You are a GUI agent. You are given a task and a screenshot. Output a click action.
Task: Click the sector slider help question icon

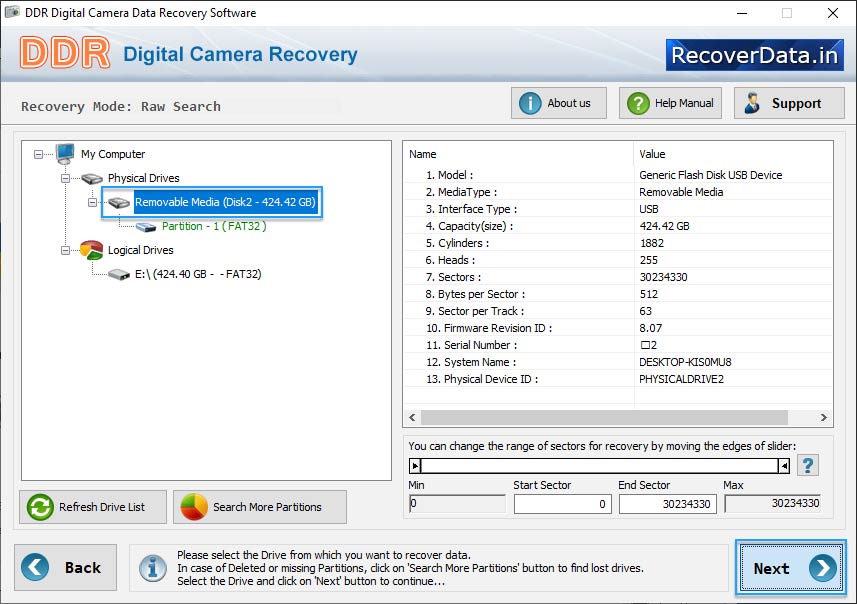(x=808, y=466)
